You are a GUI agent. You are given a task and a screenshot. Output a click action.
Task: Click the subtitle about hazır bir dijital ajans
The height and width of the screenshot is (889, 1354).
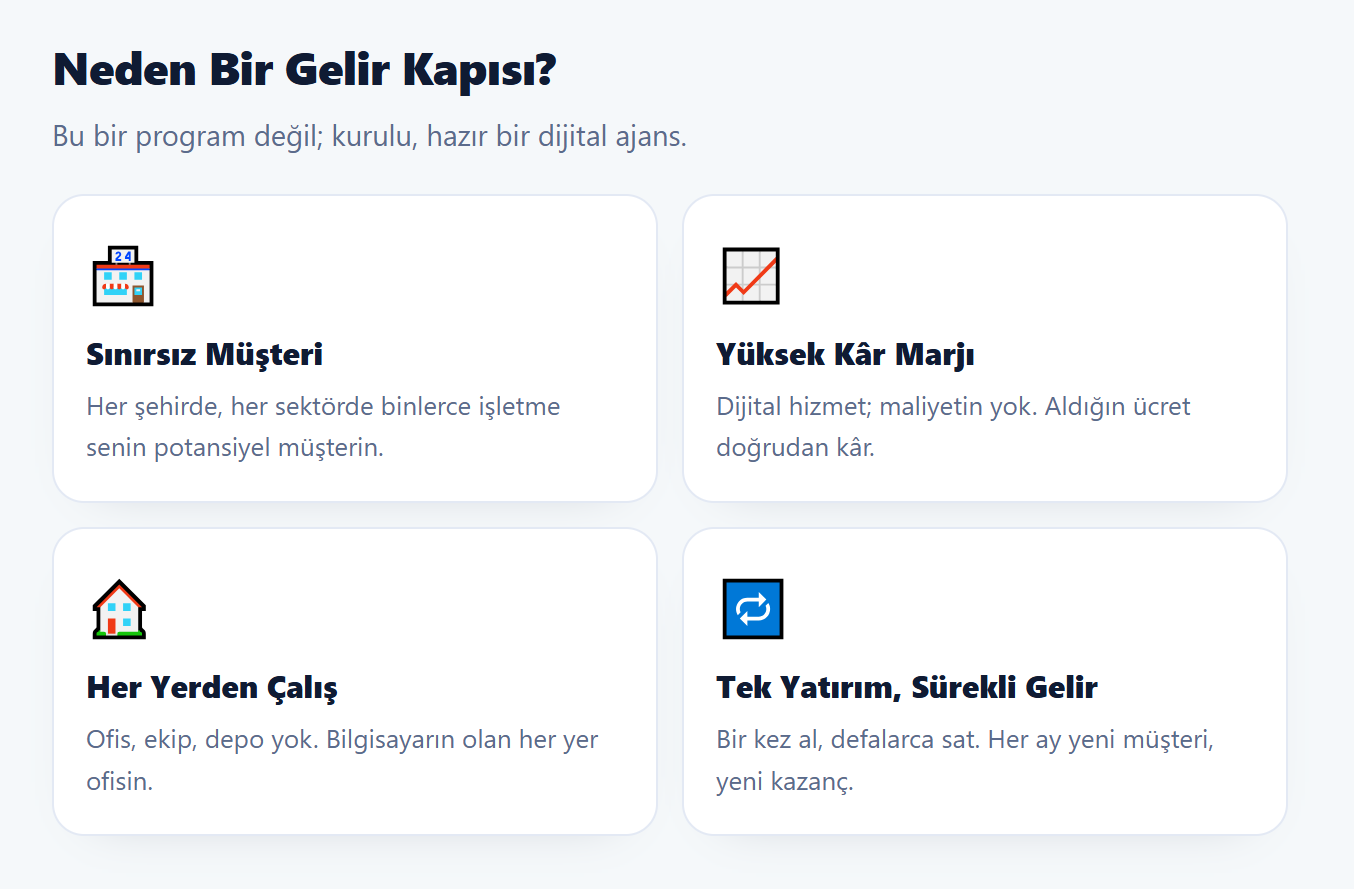pyautogui.click(x=370, y=136)
